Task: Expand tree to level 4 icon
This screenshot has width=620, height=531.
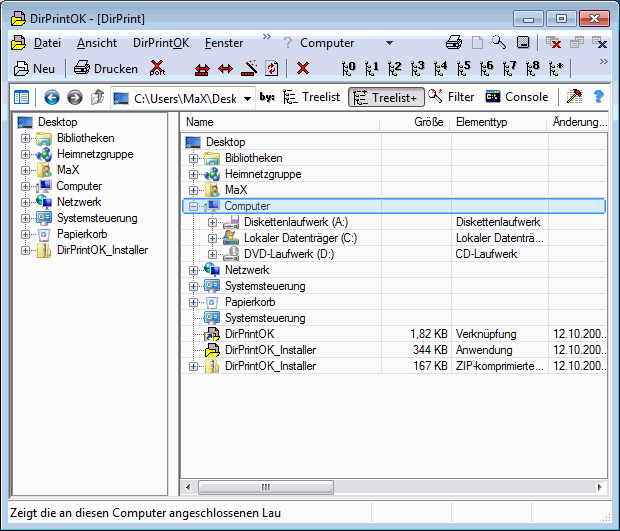Action: tap(440, 68)
